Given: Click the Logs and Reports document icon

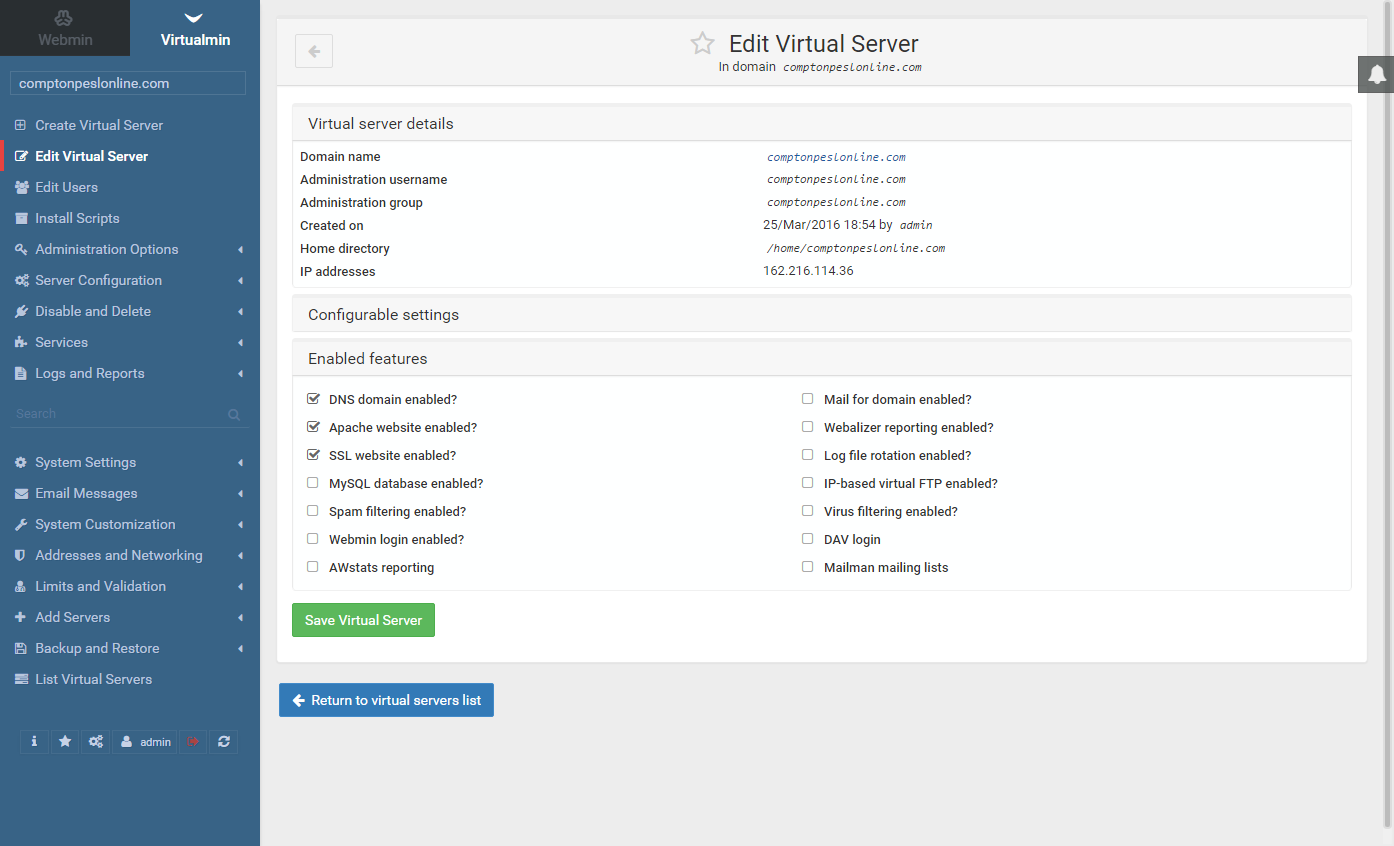Looking at the screenshot, I should click(21, 373).
